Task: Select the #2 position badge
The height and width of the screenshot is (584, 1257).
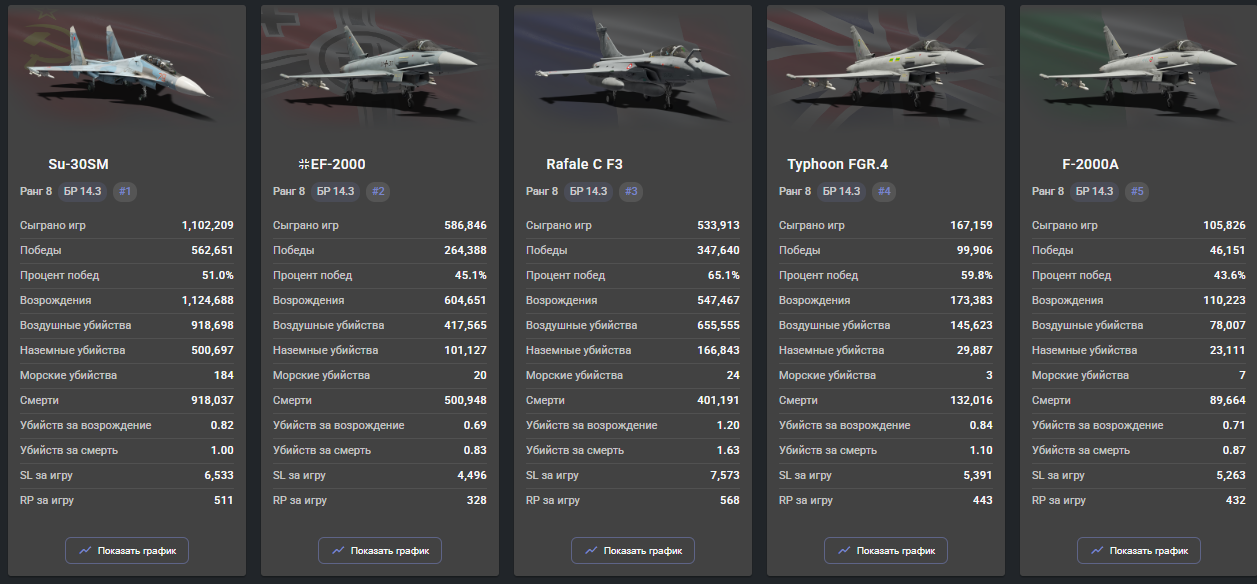Action: tap(378, 191)
